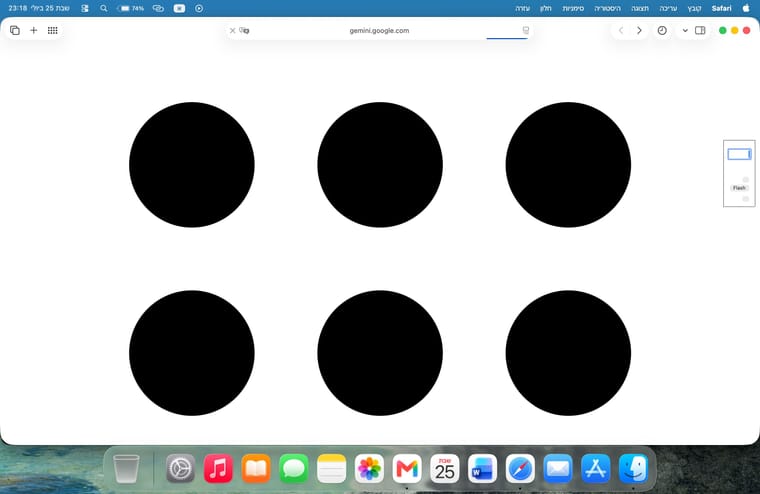The image size is (760, 494).
Task: Open the היסטוריה menu
Action: pyautogui.click(x=607, y=8)
